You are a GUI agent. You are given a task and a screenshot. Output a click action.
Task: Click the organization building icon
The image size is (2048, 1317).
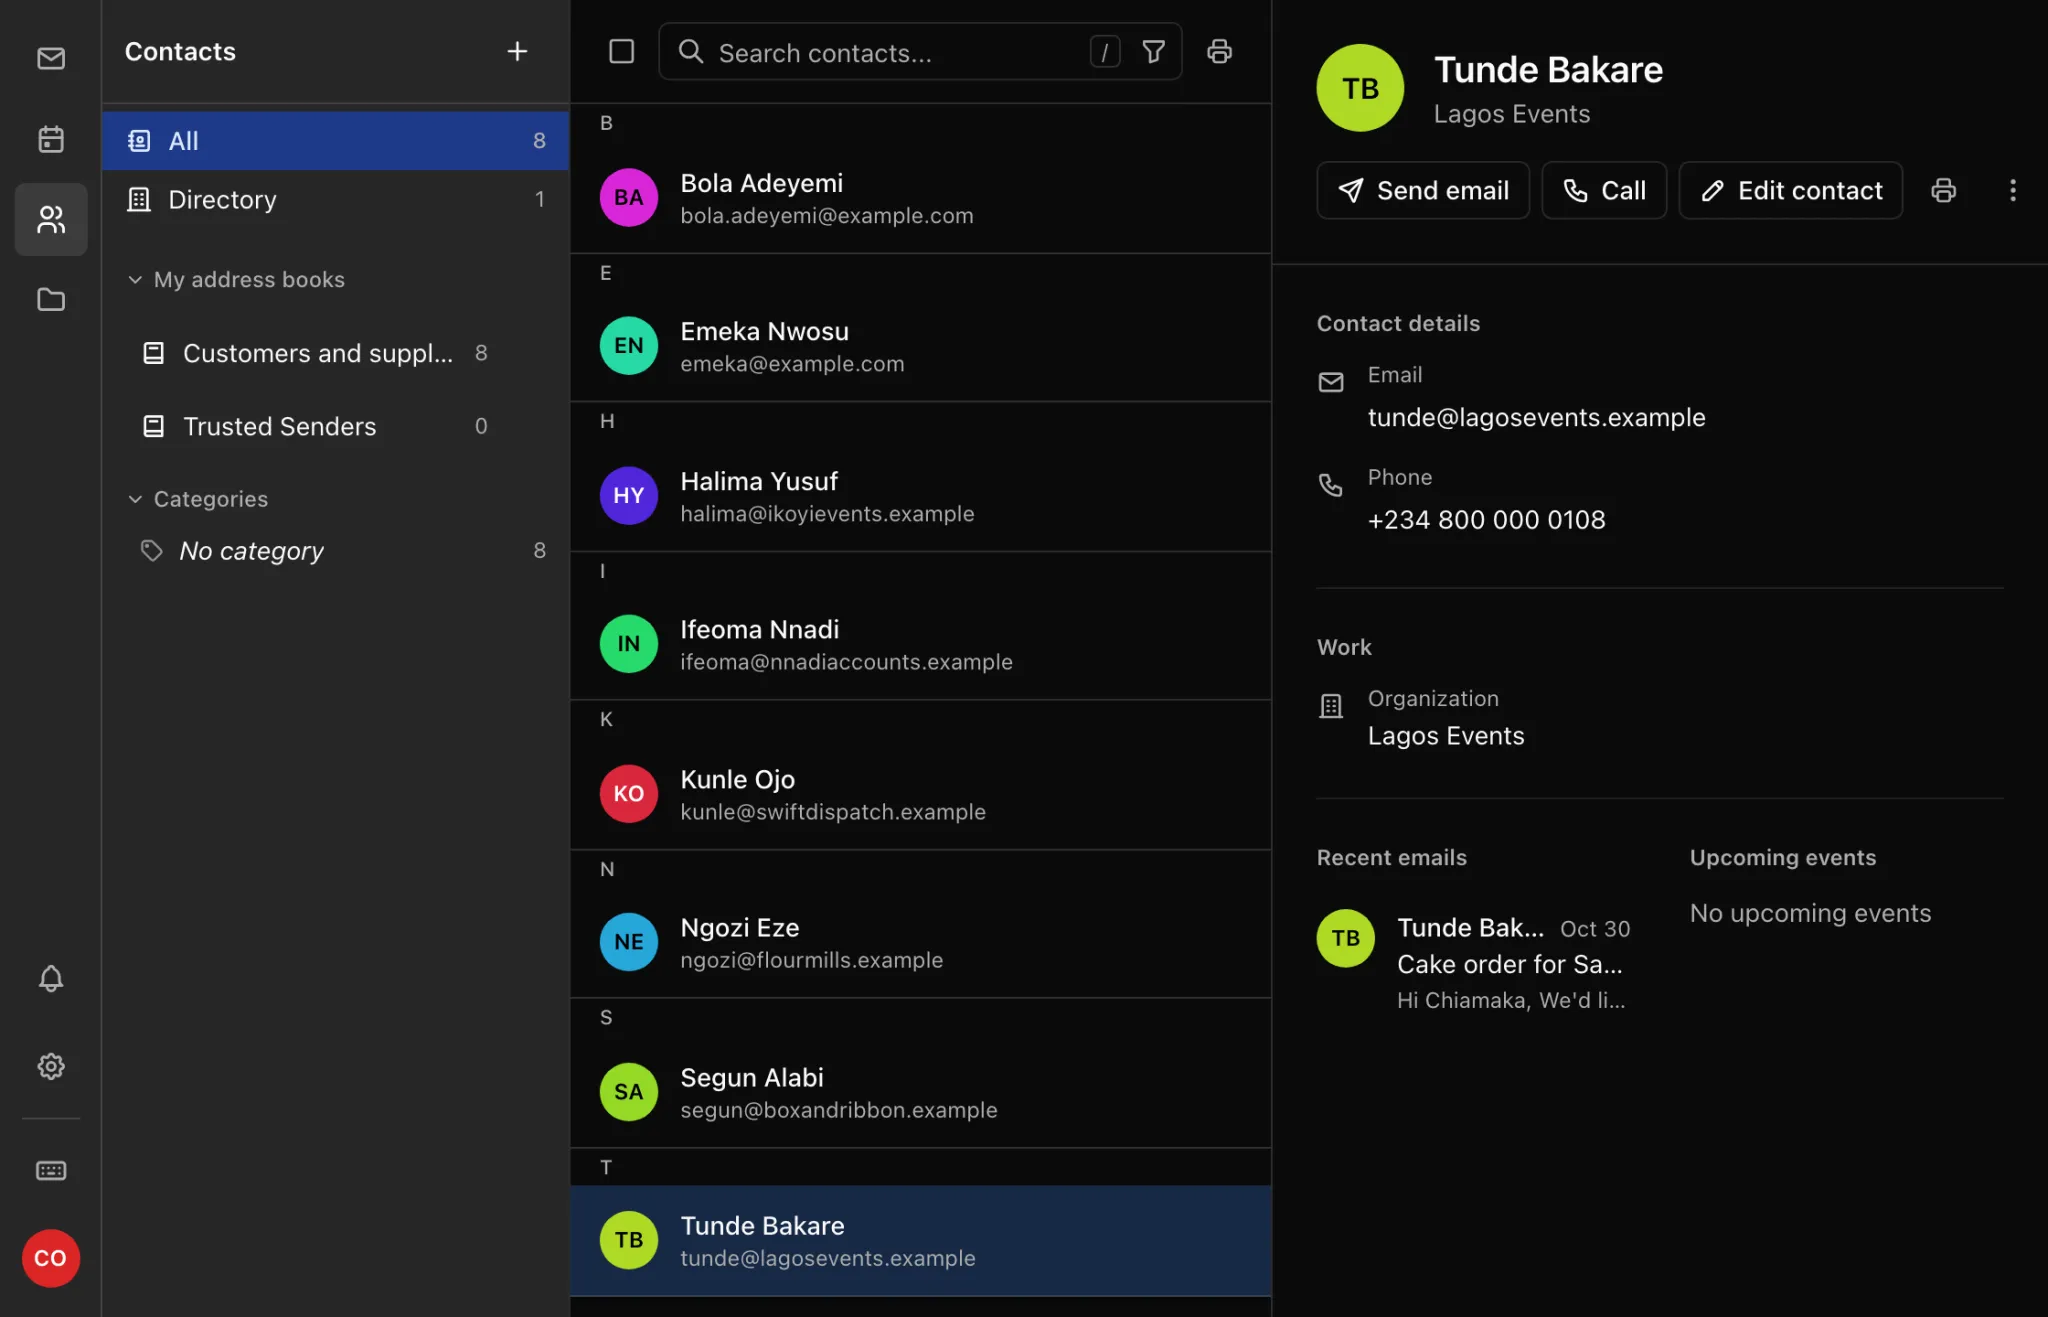[x=1331, y=706]
